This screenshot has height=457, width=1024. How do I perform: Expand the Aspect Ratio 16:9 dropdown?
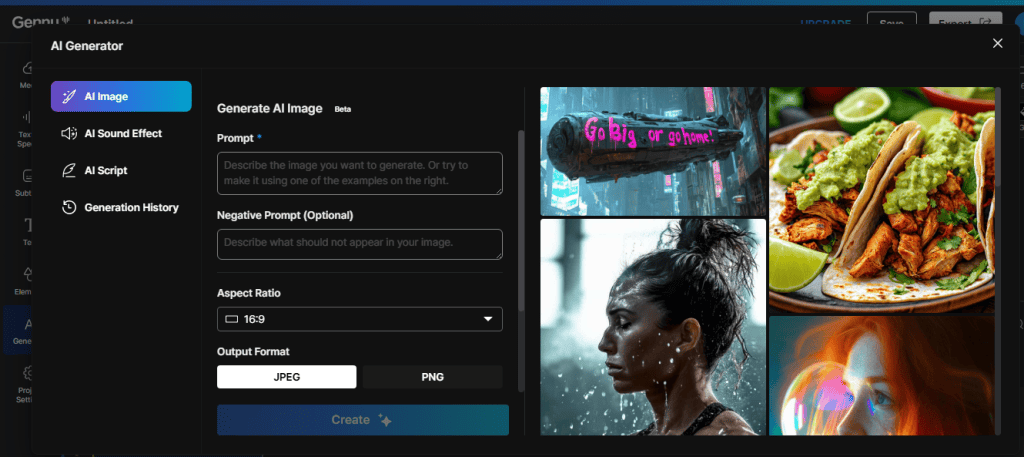pyautogui.click(x=360, y=319)
